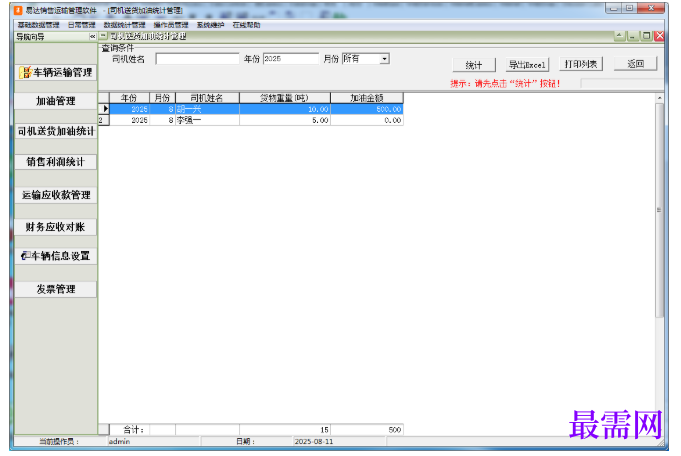Click the 月份 column header in the table
This screenshot has width=681, height=456.
162,98
